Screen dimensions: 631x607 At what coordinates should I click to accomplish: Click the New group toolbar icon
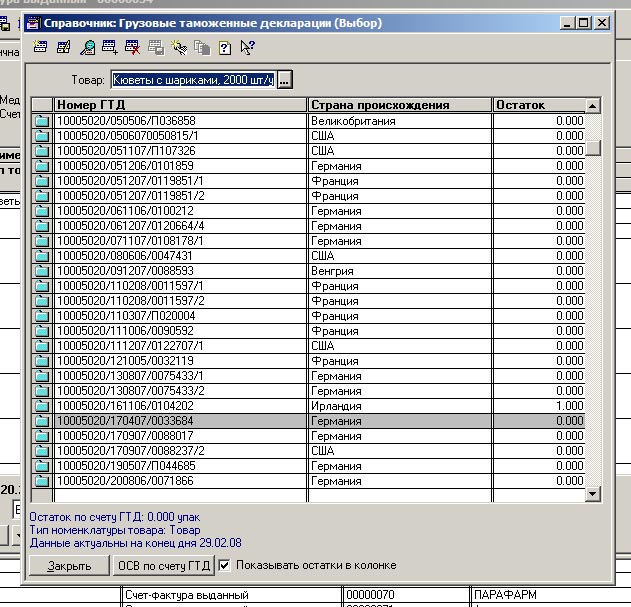coord(110,46)
